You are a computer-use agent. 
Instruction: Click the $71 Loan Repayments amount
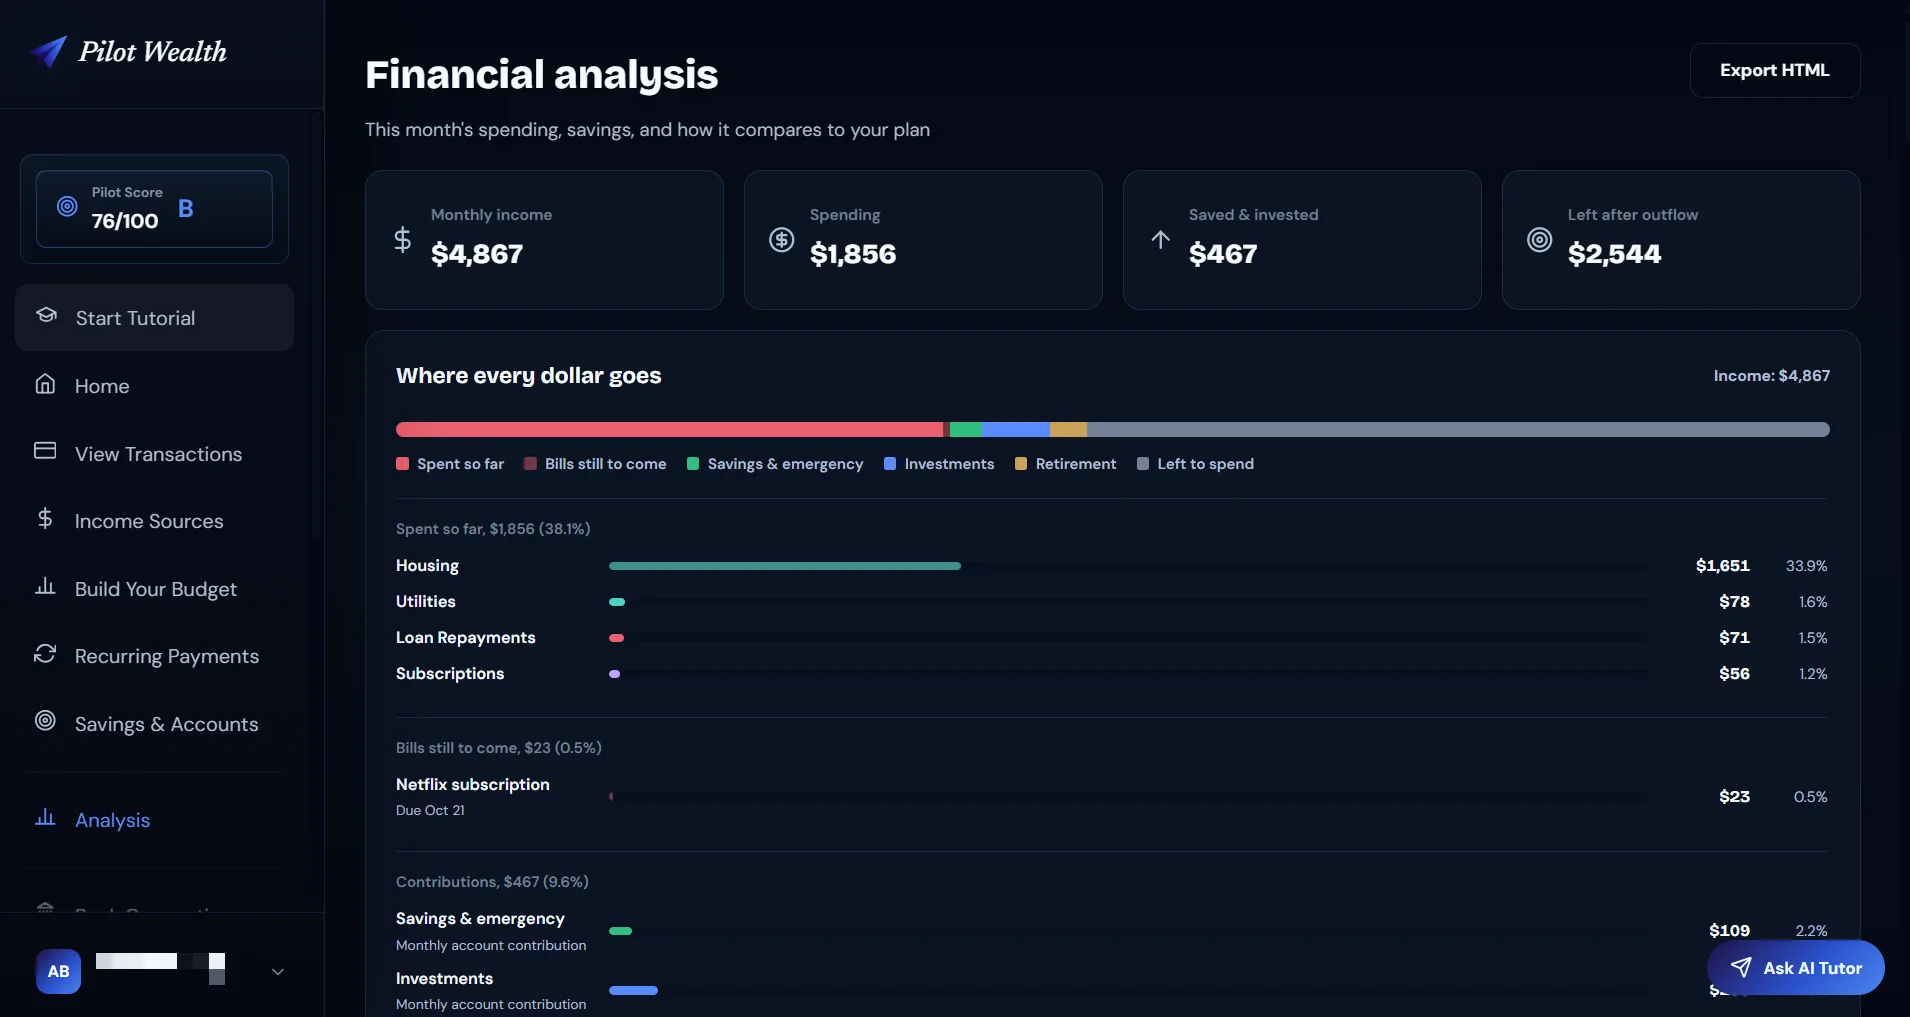pos(1734,638)
